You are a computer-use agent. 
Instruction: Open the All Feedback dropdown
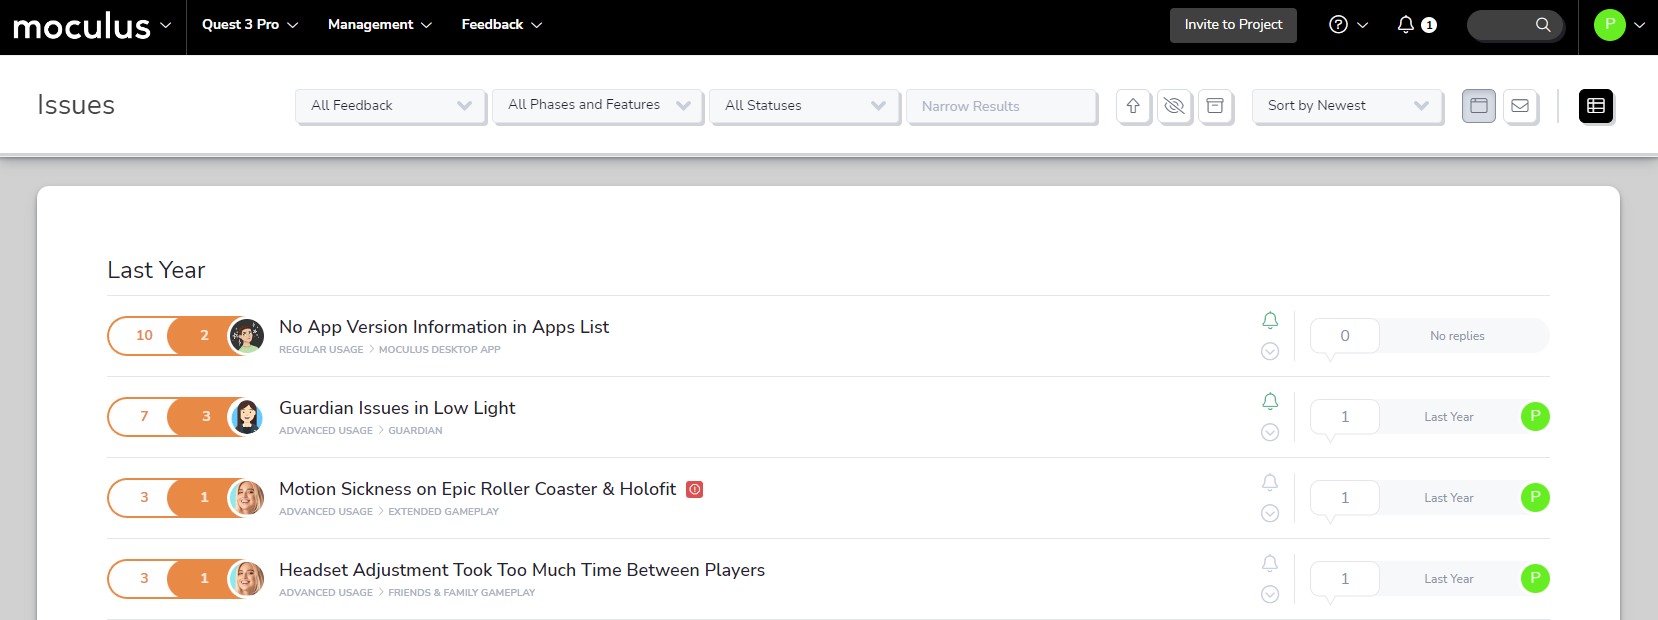pos(390,106)
